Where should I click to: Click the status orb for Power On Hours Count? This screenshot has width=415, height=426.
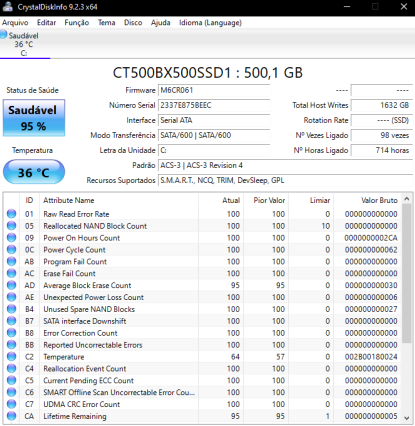point(11,238)
